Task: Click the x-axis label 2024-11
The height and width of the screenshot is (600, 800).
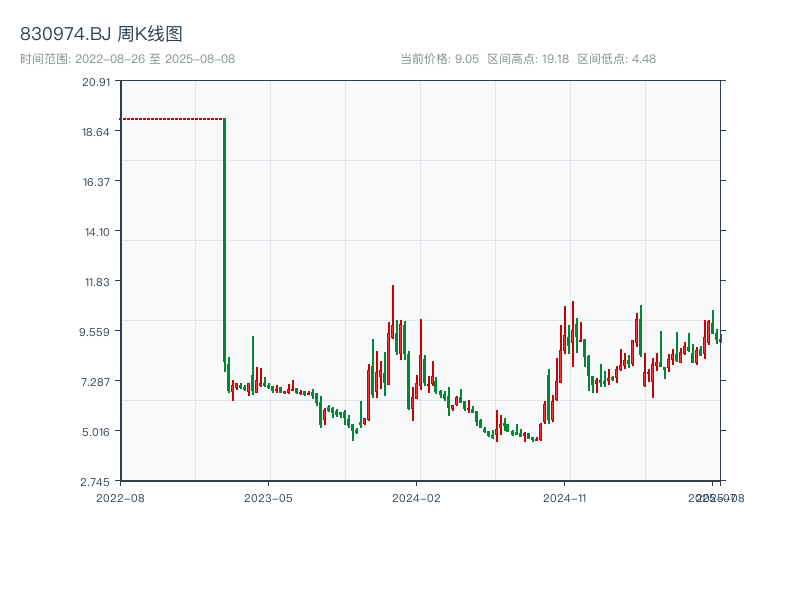Action: pos(564,498)
